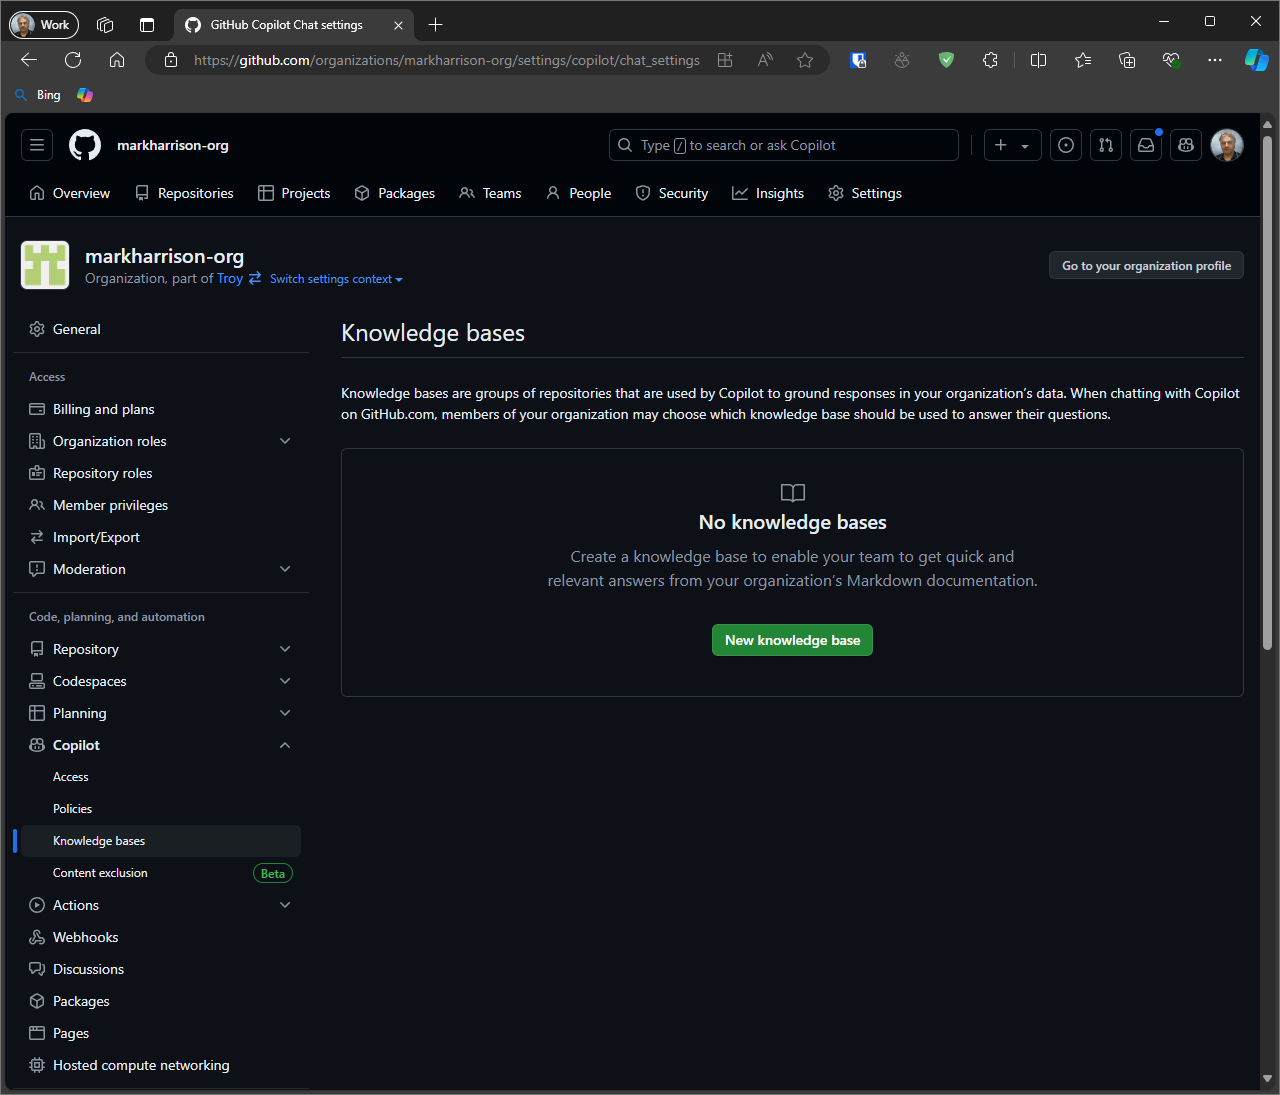Click inside the search or ask Copilot field

(x=783, y=145)
